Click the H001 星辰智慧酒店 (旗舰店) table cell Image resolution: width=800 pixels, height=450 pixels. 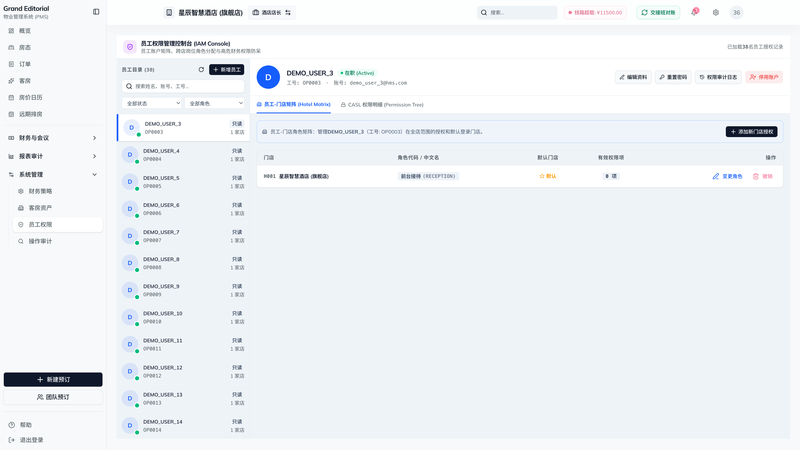click(x=296, y=176)
